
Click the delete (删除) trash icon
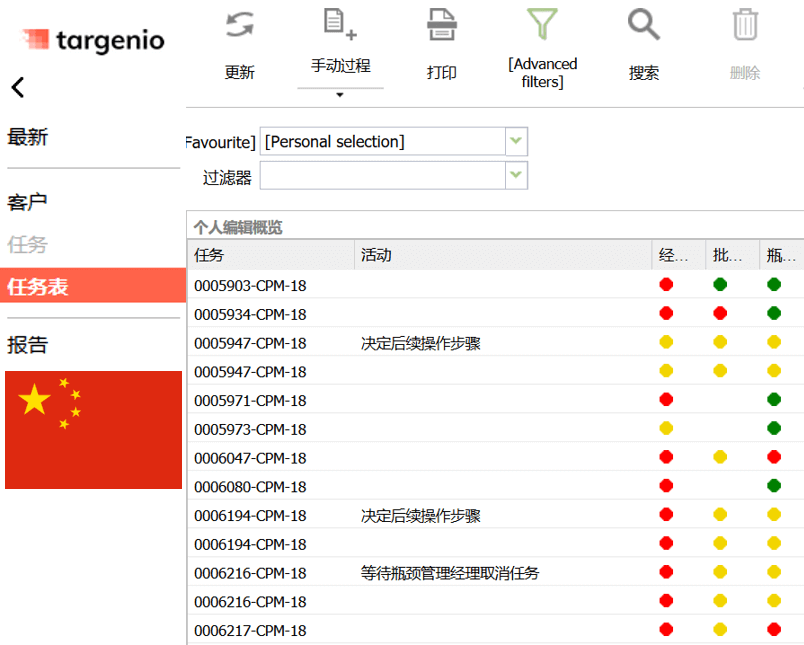click(x=745, y=25)
